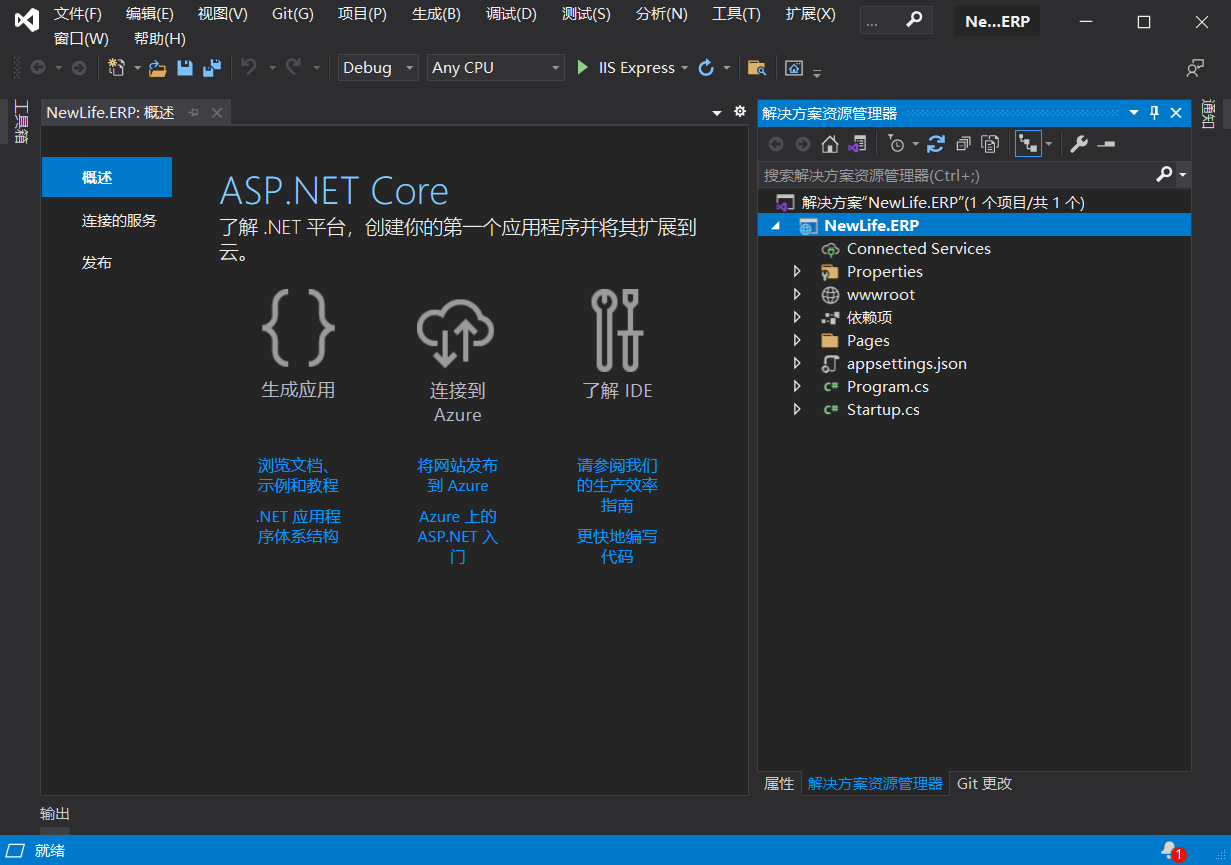1231x865 pixels.
Task: Expand the Properties folder node
Action: click(797, 272)
